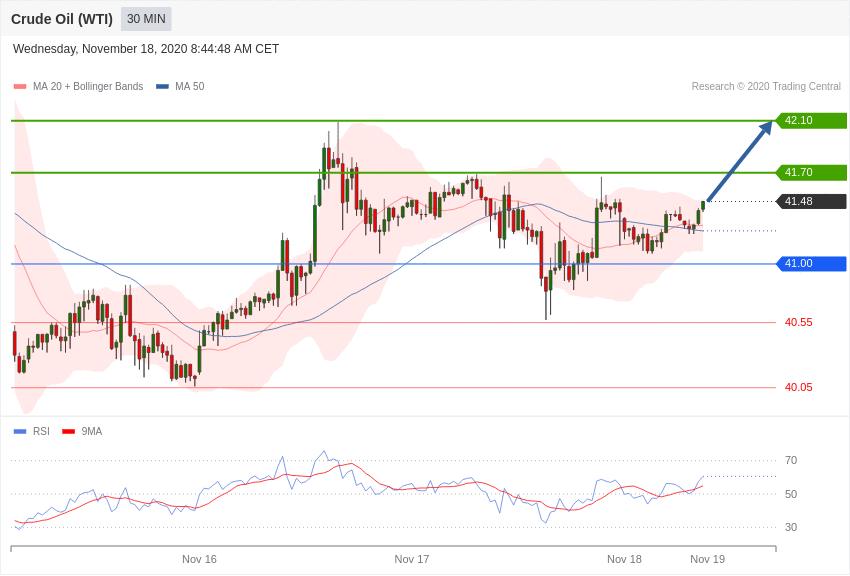Click the 9MA legend swatch
Screen dimensions: 850x576
pyautogui.click(x=68, y=432)
